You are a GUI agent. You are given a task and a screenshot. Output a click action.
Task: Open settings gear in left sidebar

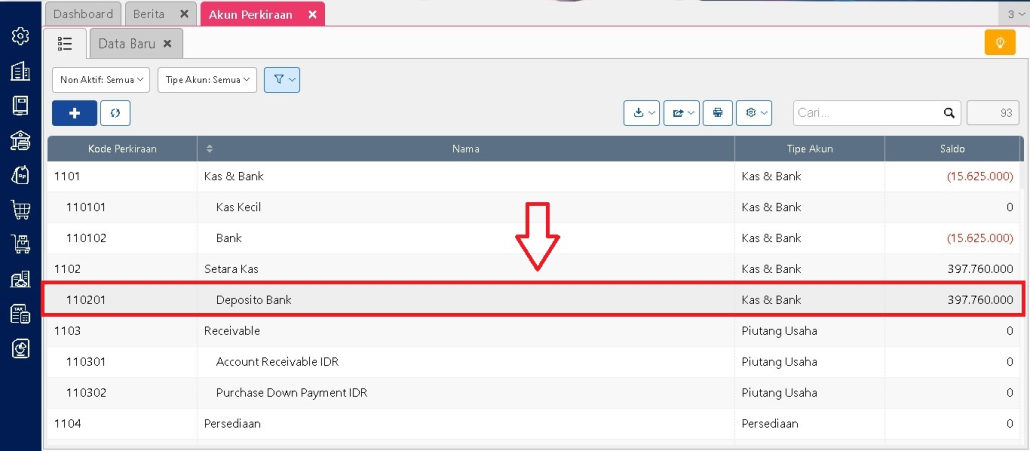20,37
